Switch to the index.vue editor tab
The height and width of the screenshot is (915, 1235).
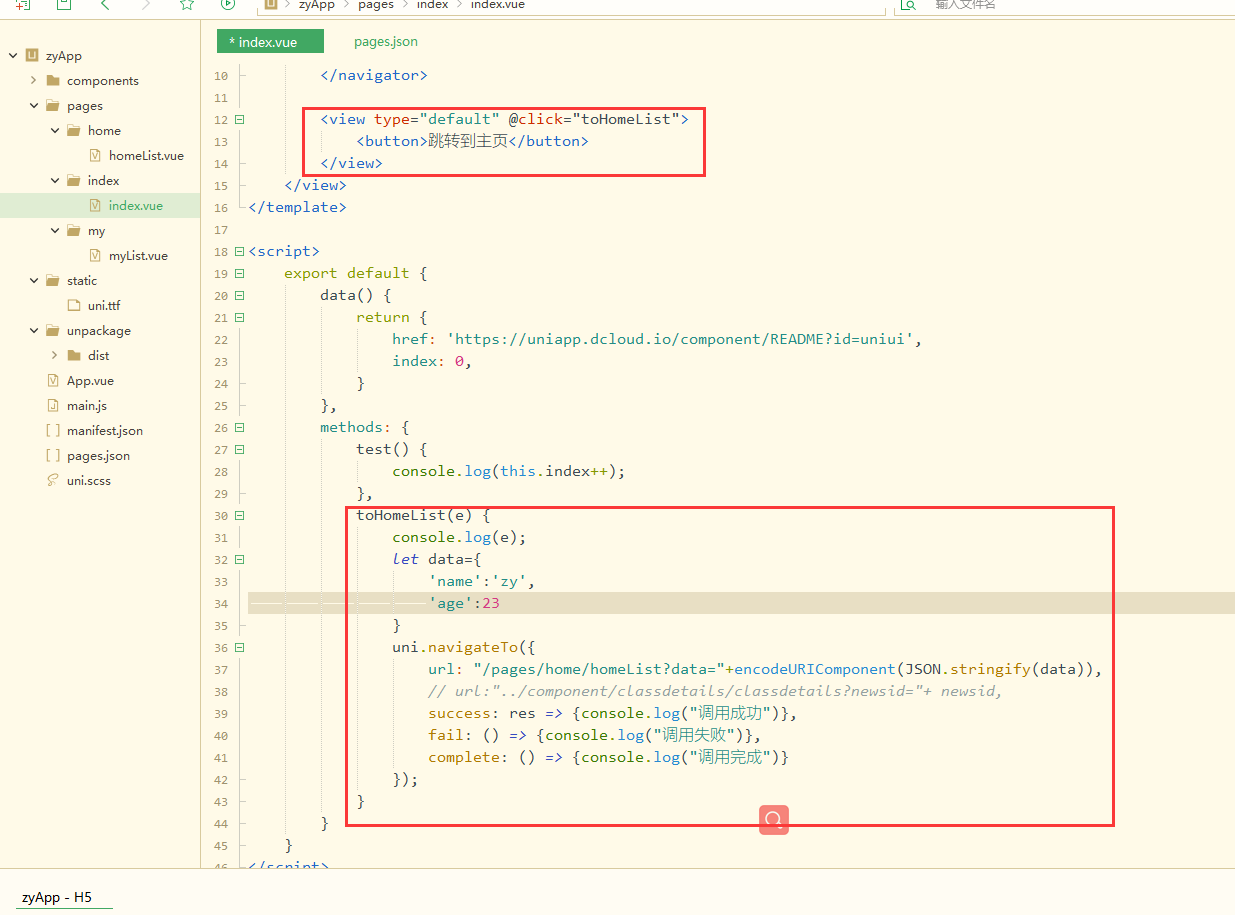[x=270, y=42]
